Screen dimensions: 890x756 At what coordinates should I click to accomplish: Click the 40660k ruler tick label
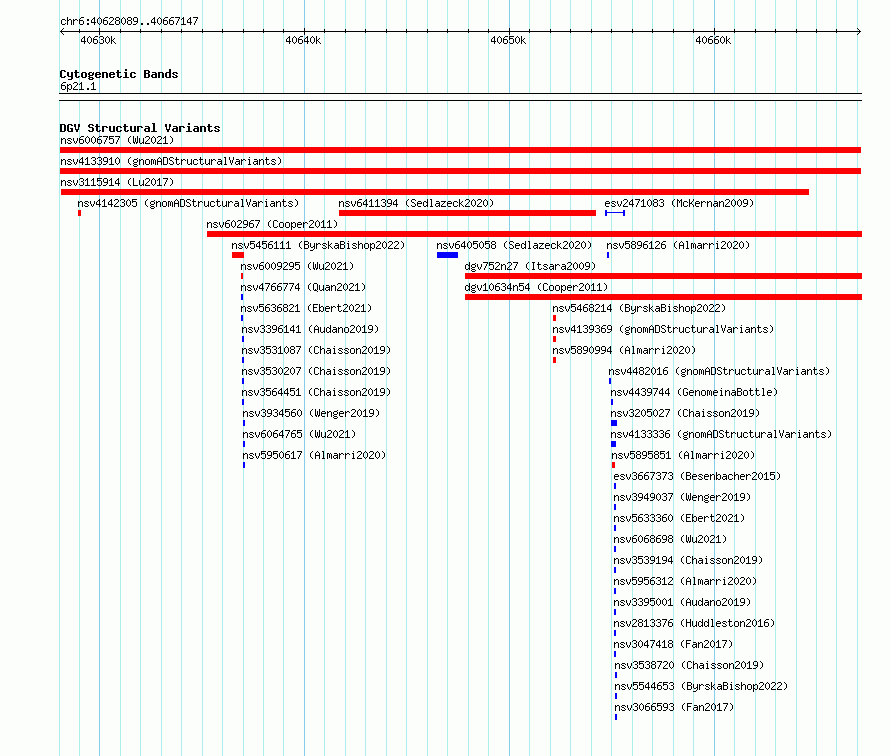pyautogui.click(x=713, y=40)
